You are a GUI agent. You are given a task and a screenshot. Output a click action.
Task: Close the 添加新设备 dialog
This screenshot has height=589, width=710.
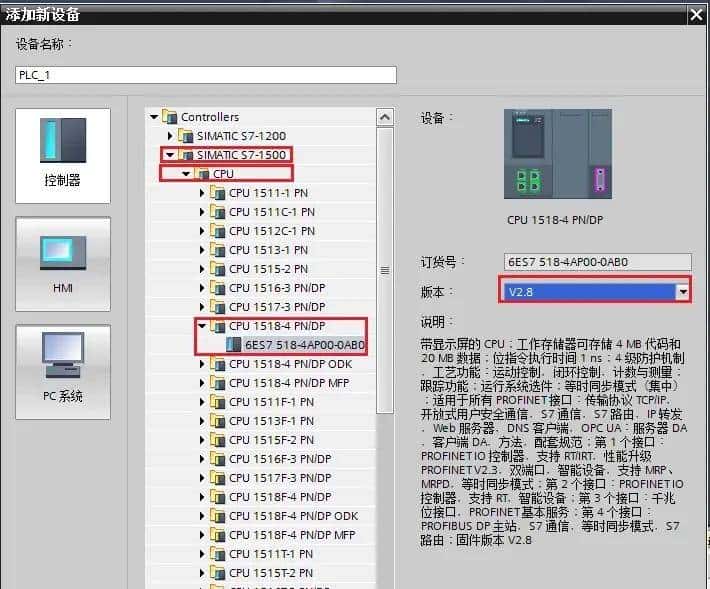pyautogui.click(x=696, y=15)
